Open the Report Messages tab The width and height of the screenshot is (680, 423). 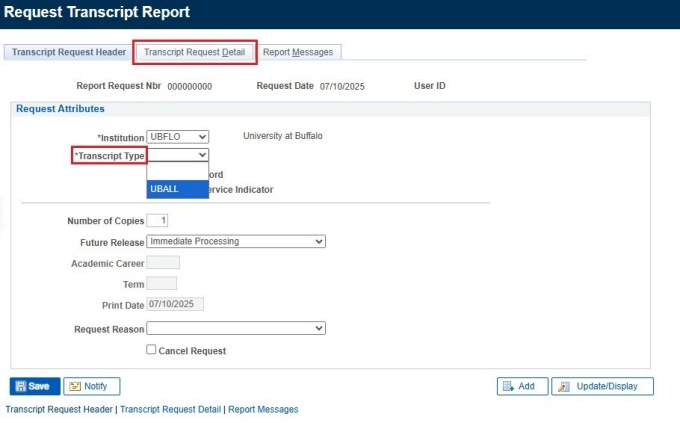click(298, 52)
